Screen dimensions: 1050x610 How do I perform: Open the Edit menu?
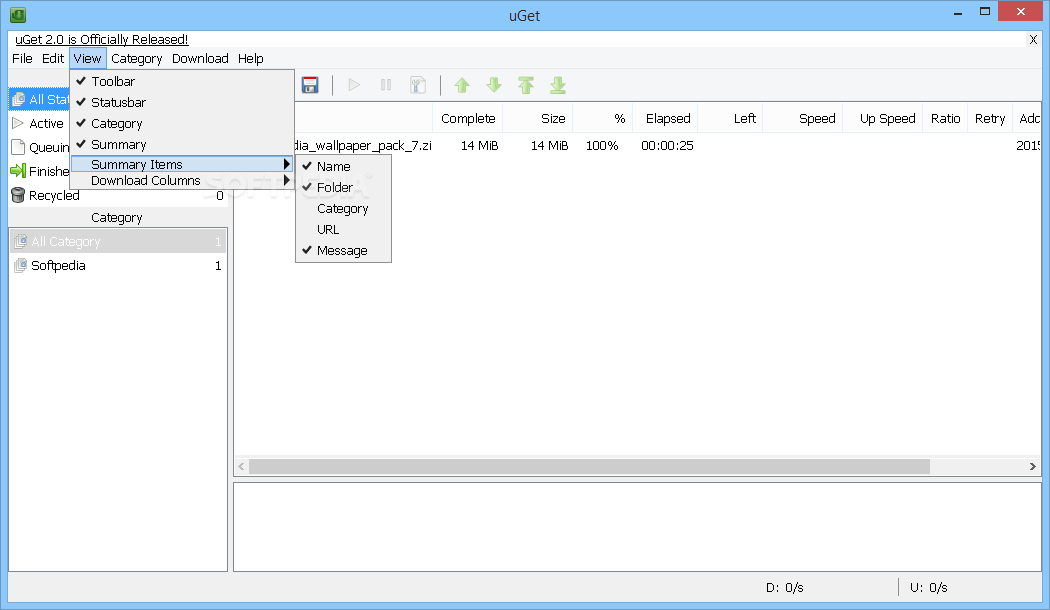click(53, 58)
